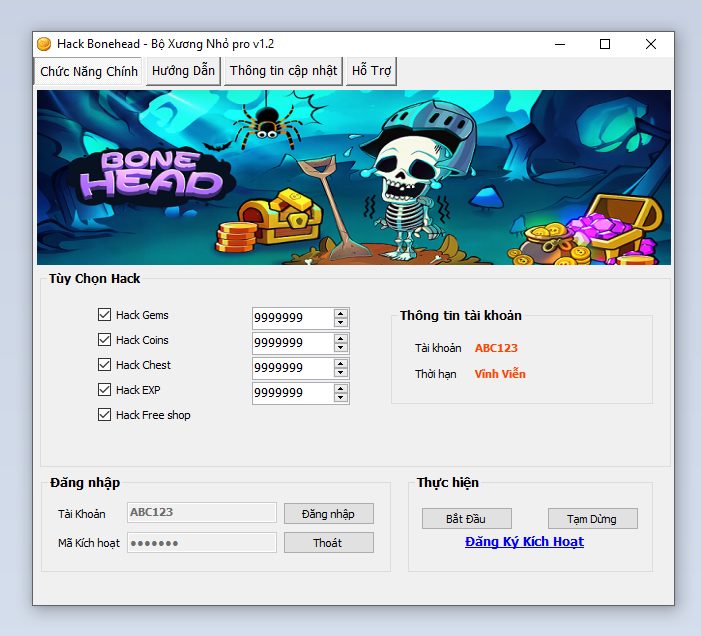Screen dimensions: 701x636
Task: Select the Hỗ Trợ tab
Action: click(371, 71)
